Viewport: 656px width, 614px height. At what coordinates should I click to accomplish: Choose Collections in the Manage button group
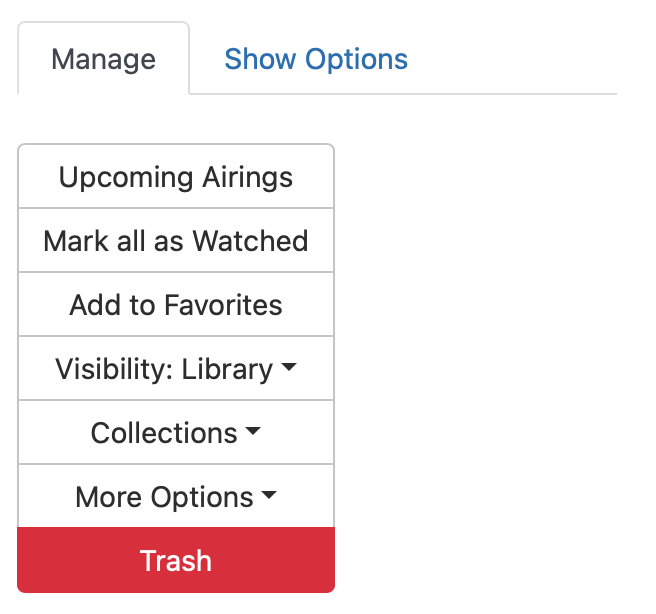(165, 433)
